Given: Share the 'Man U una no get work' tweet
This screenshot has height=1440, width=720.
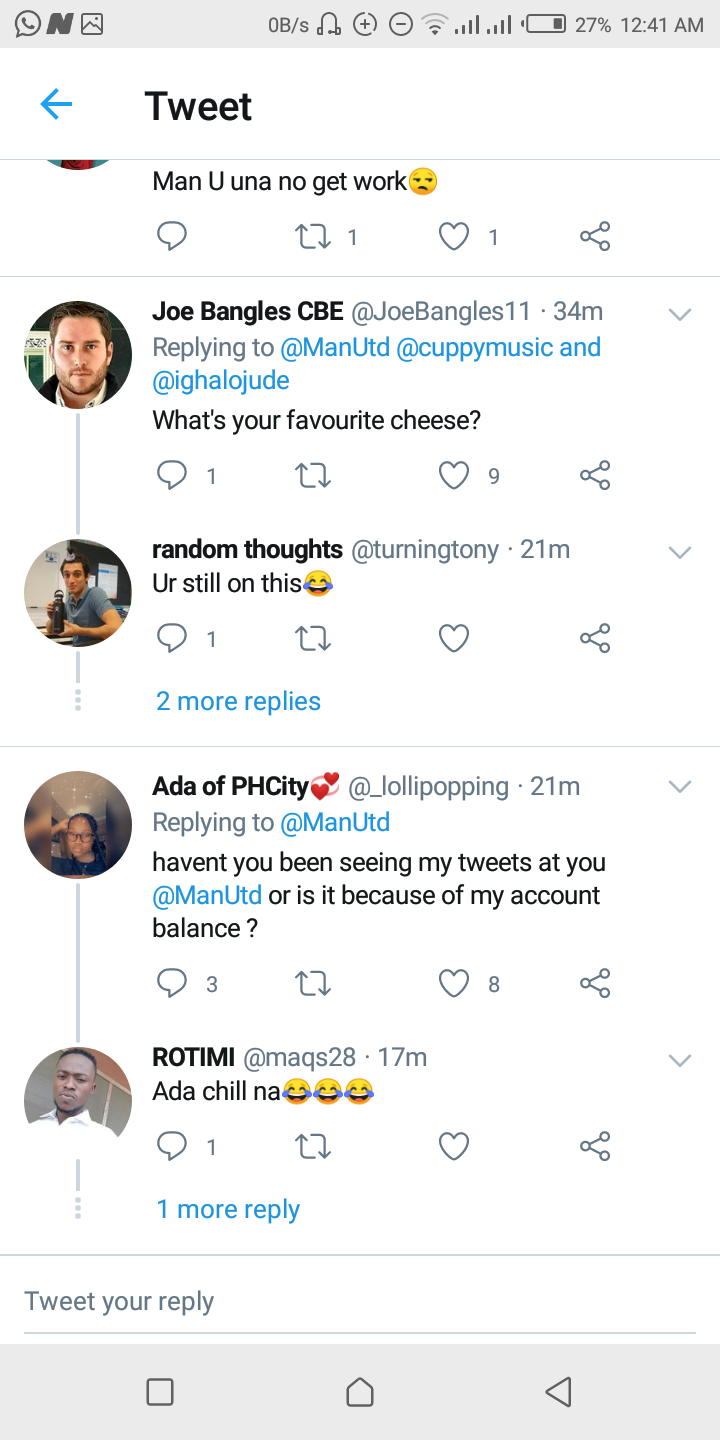Looking at the screenshot, I should [x=594, y=237].
